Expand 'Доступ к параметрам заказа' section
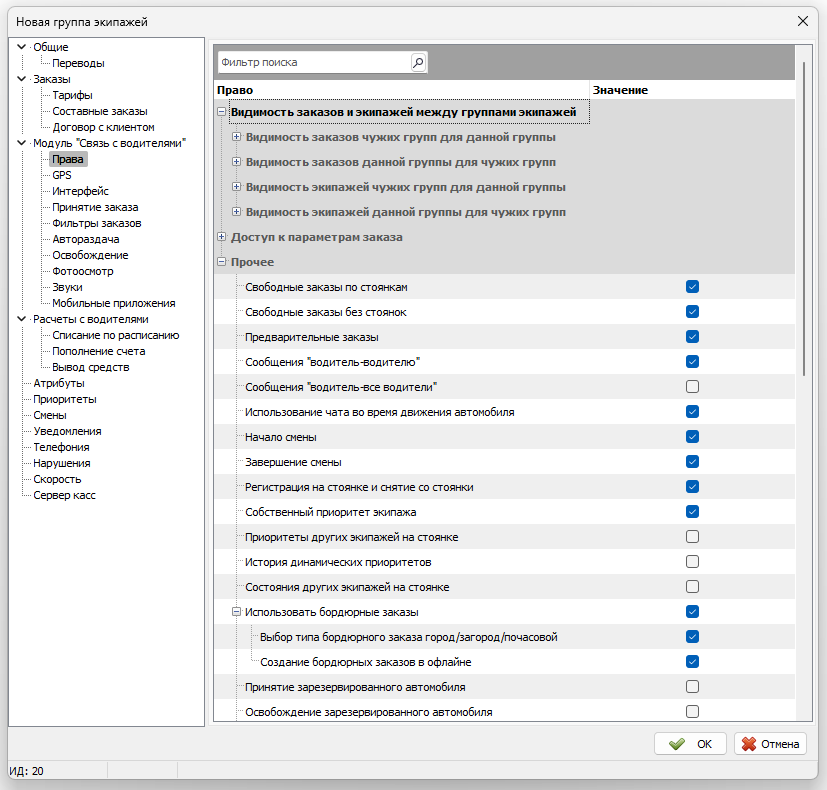827x790 pixels. pos(222,237)
